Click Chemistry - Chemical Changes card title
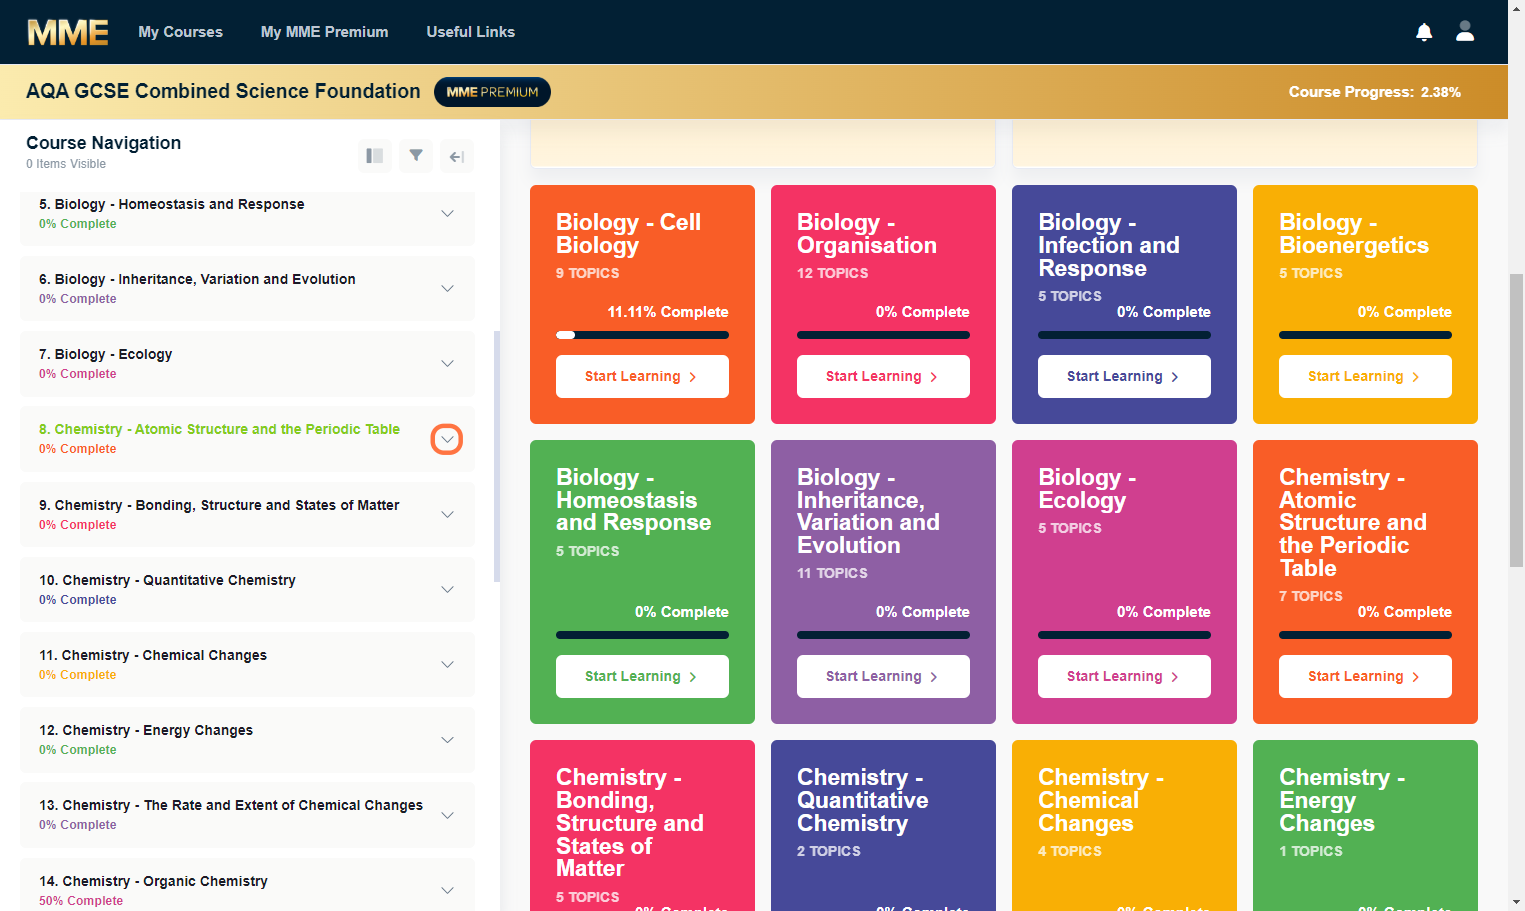Viewport: 1525px width, 911px height. [x=1101, y=800]
